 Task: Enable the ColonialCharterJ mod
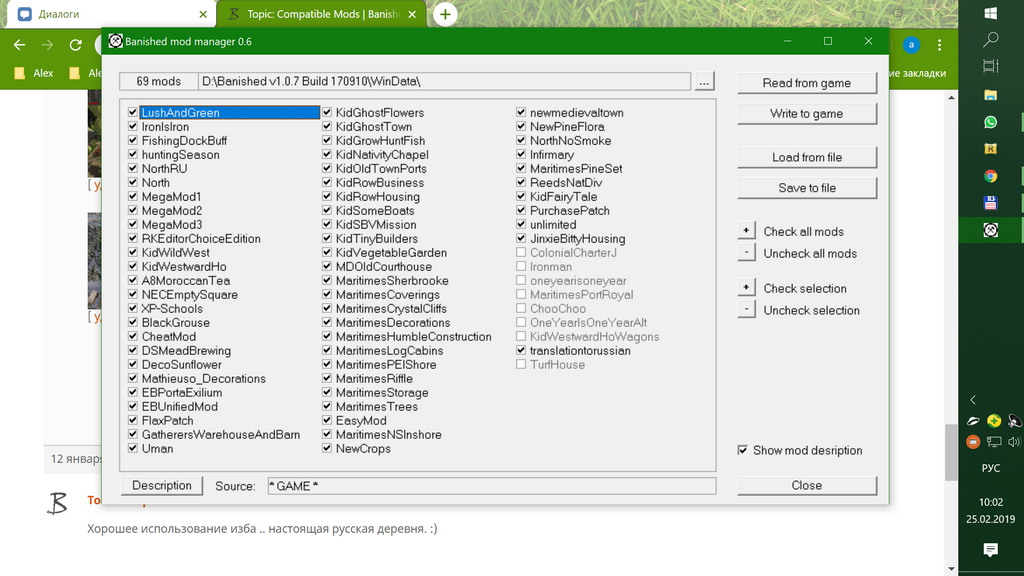pyautogui.click(x=521, y=252)
